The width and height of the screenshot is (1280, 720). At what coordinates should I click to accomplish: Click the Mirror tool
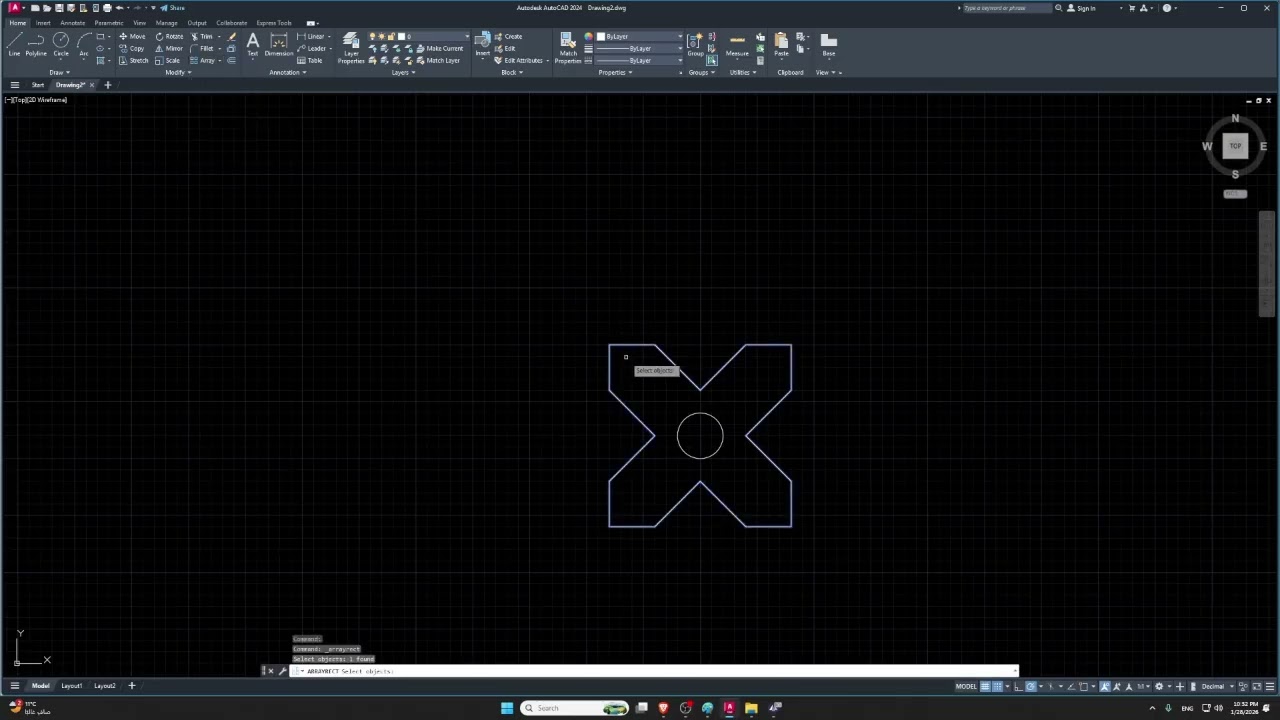[x=169, y=48]
